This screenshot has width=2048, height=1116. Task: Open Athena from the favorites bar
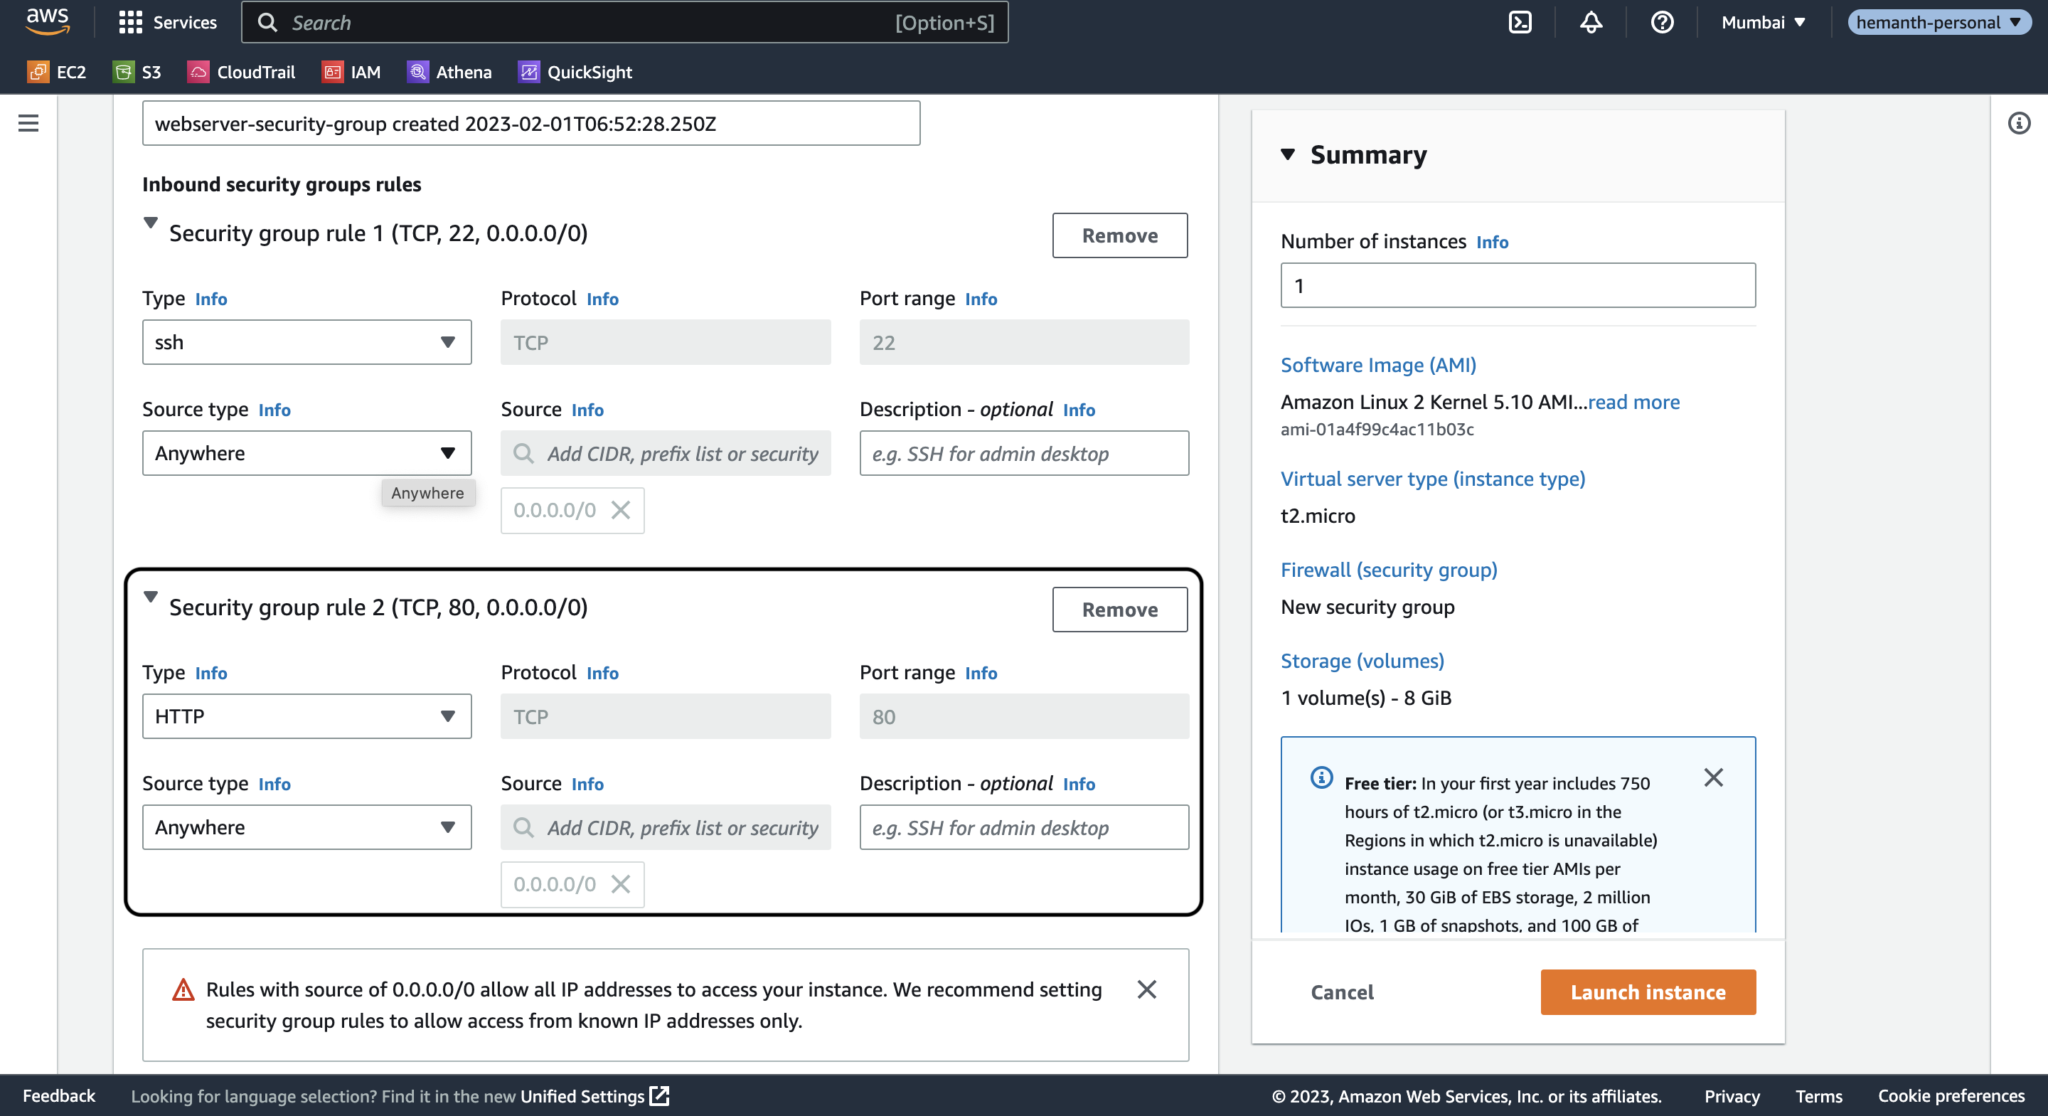pos(449,71)
